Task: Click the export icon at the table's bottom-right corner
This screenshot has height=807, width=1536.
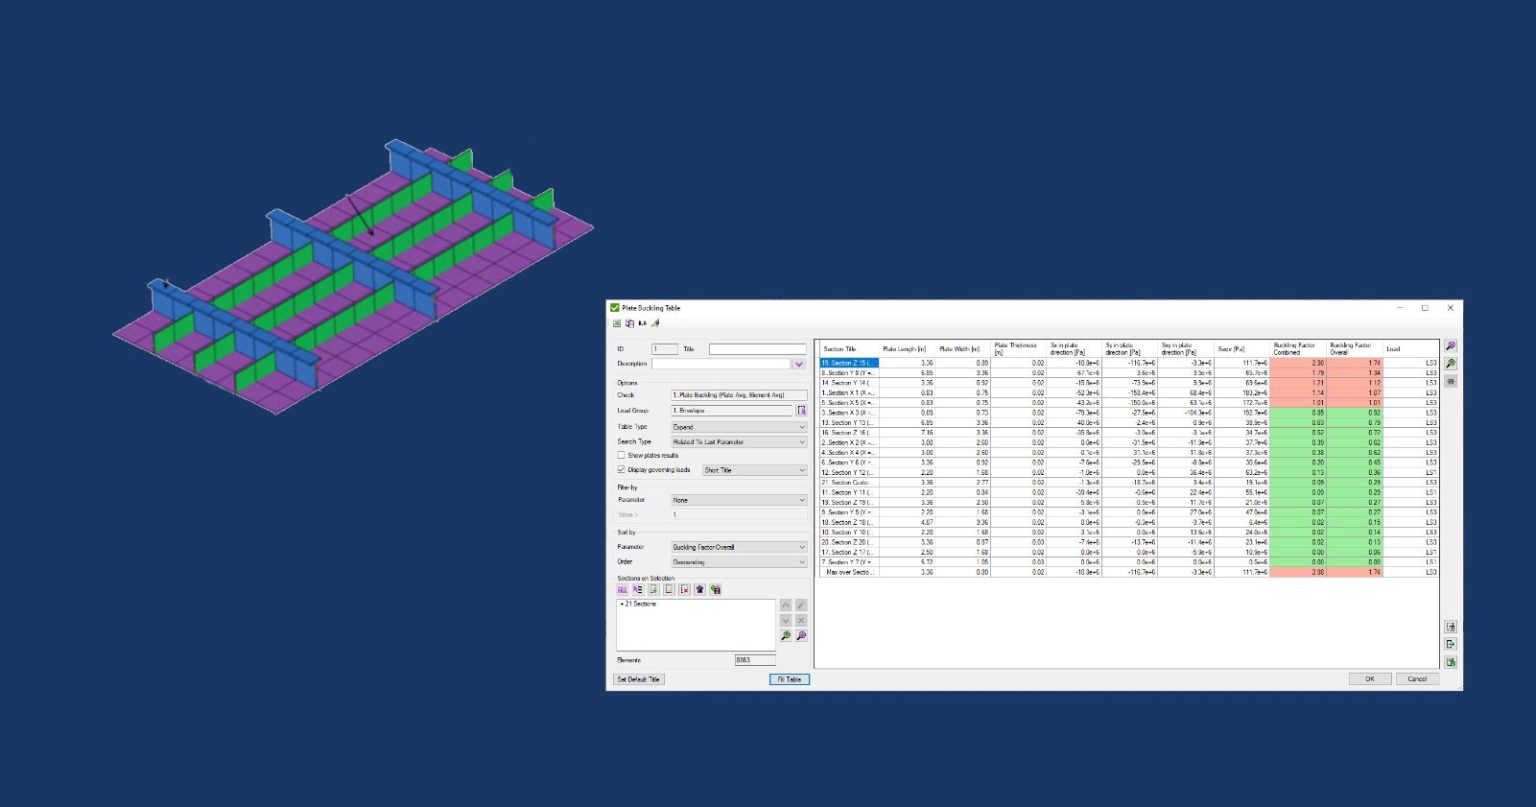Action: (1452, 643)
